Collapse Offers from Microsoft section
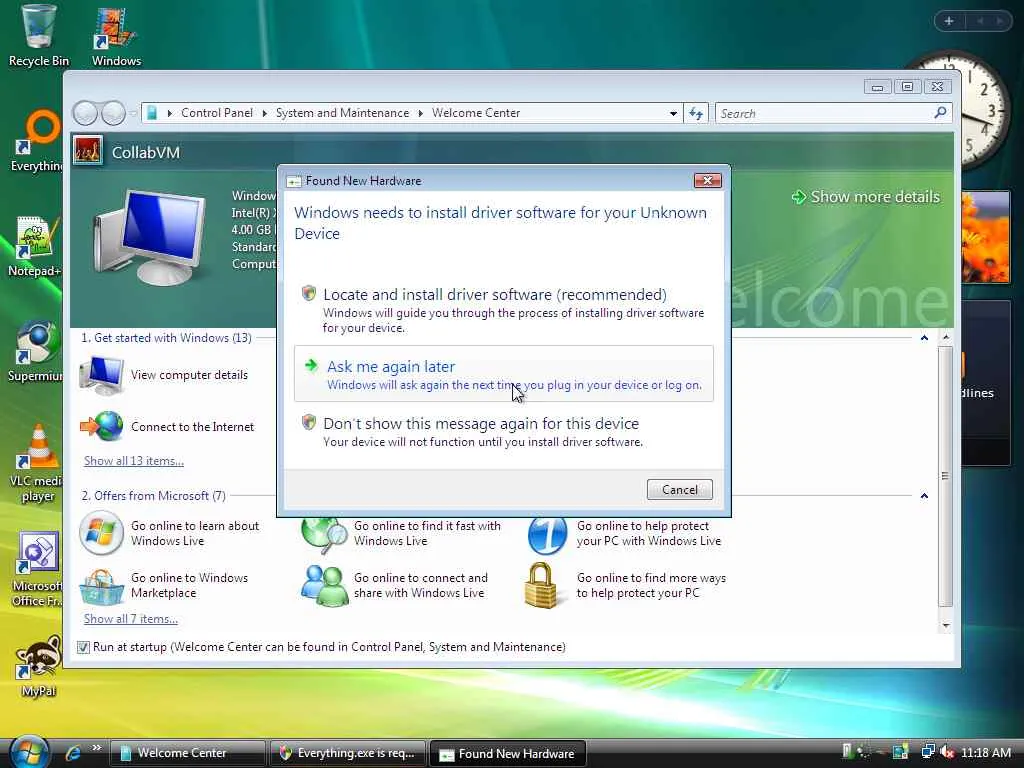Screen dimensions: 1024x768 click(924, 496)
